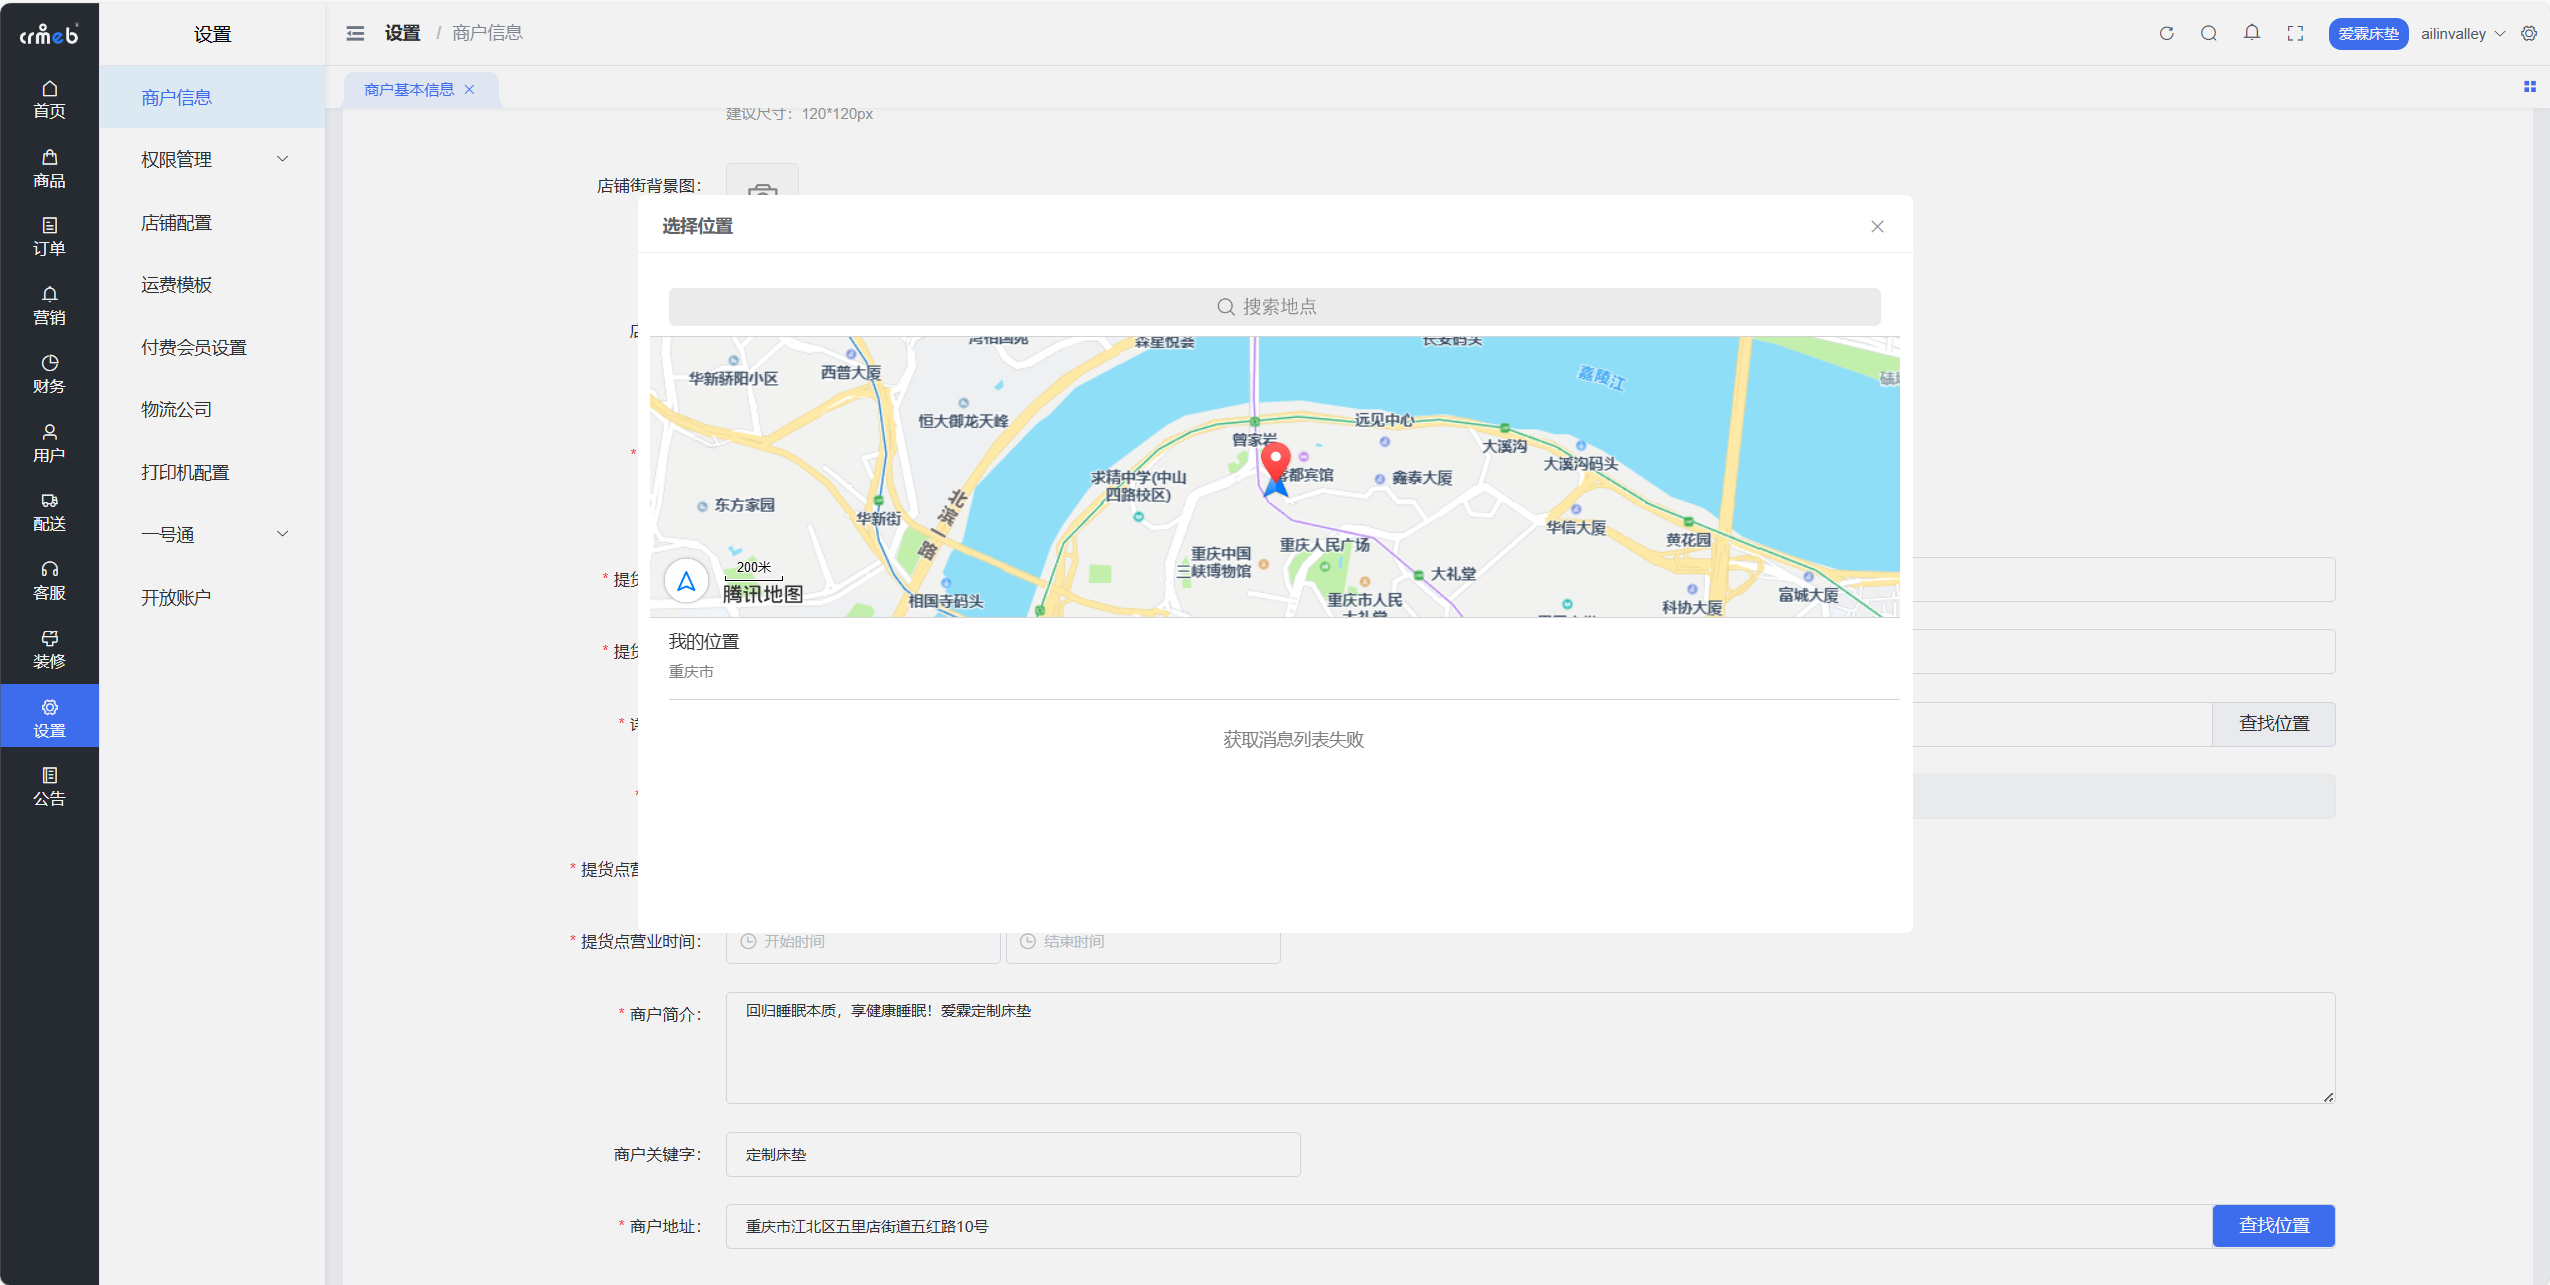
Task: Click the 搜索地点 search field
Action: coord(1274,306)
